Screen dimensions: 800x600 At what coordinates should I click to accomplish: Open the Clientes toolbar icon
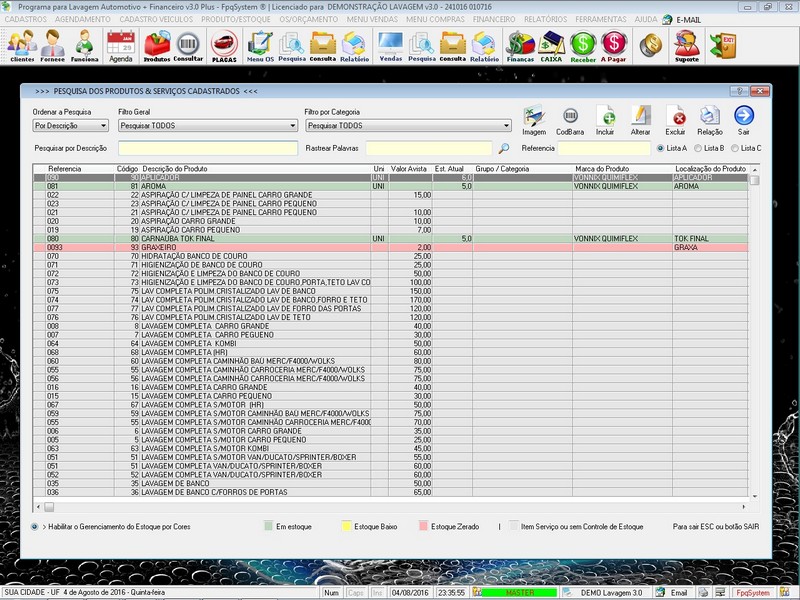(22, 46)
